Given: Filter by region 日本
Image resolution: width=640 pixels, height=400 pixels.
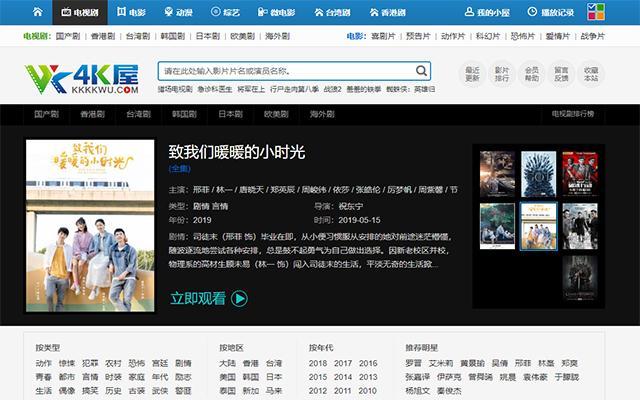Looking at the screenshot, I should tap(274, 377).
